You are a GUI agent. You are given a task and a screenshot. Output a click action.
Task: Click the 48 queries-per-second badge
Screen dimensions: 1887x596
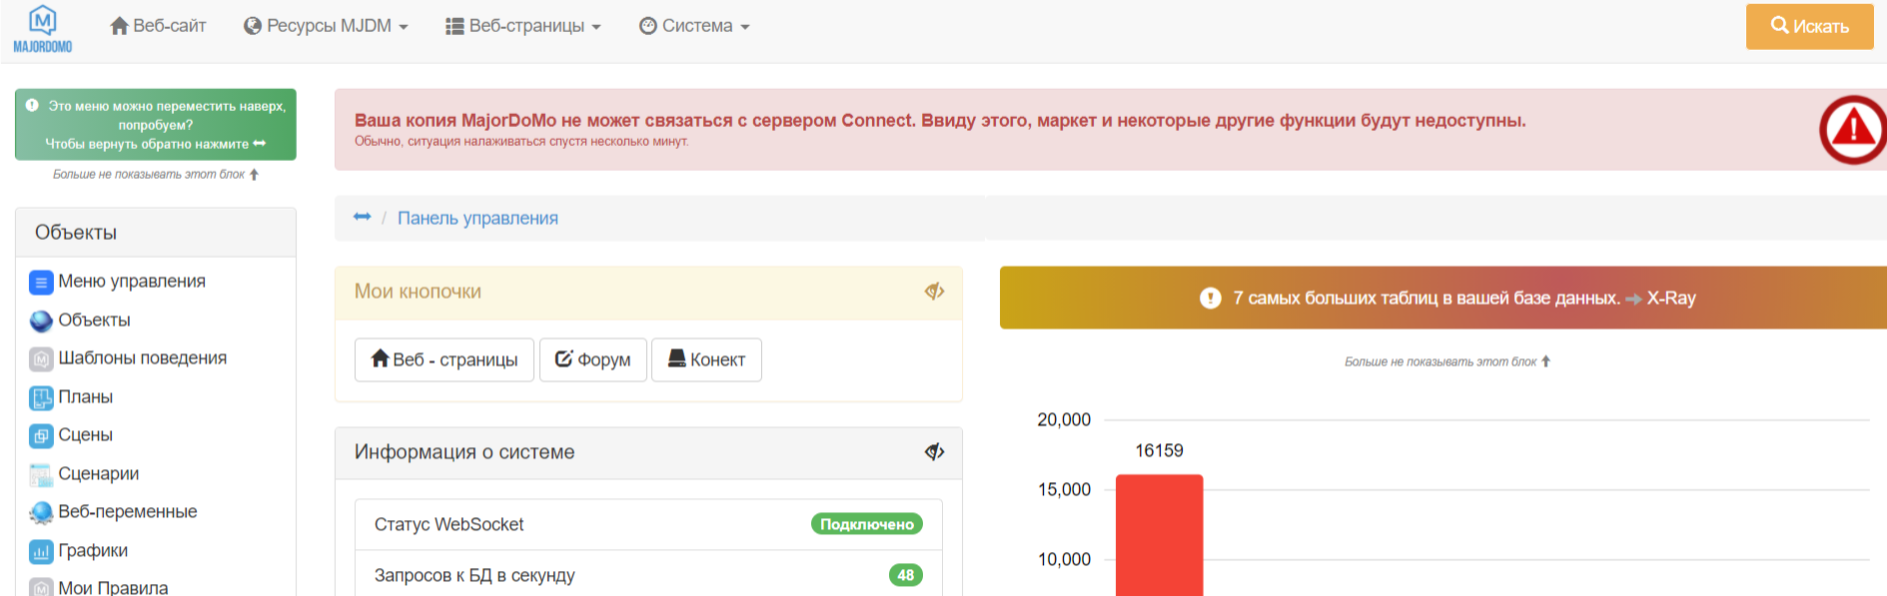coord(905,575)
